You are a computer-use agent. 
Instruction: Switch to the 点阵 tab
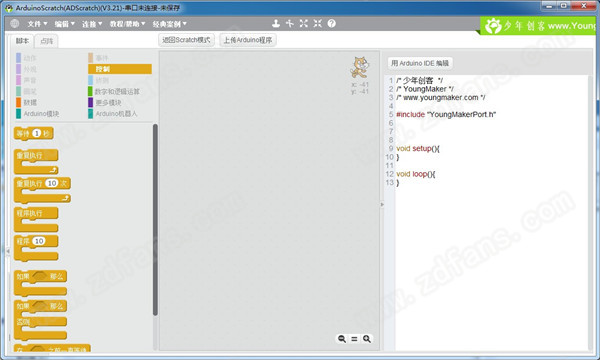[x=47, y=41]
